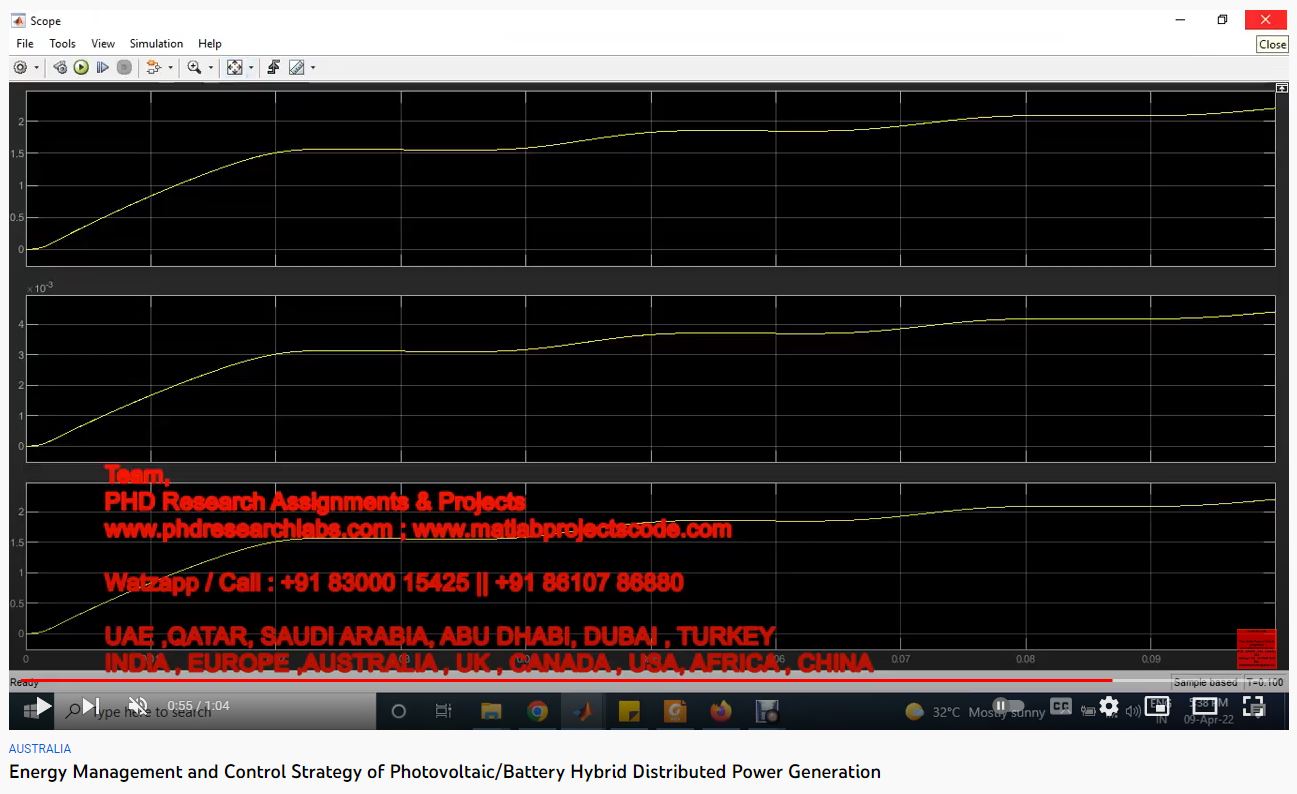
Task: Open the video player settings gear
Action: coord(1109,706)
